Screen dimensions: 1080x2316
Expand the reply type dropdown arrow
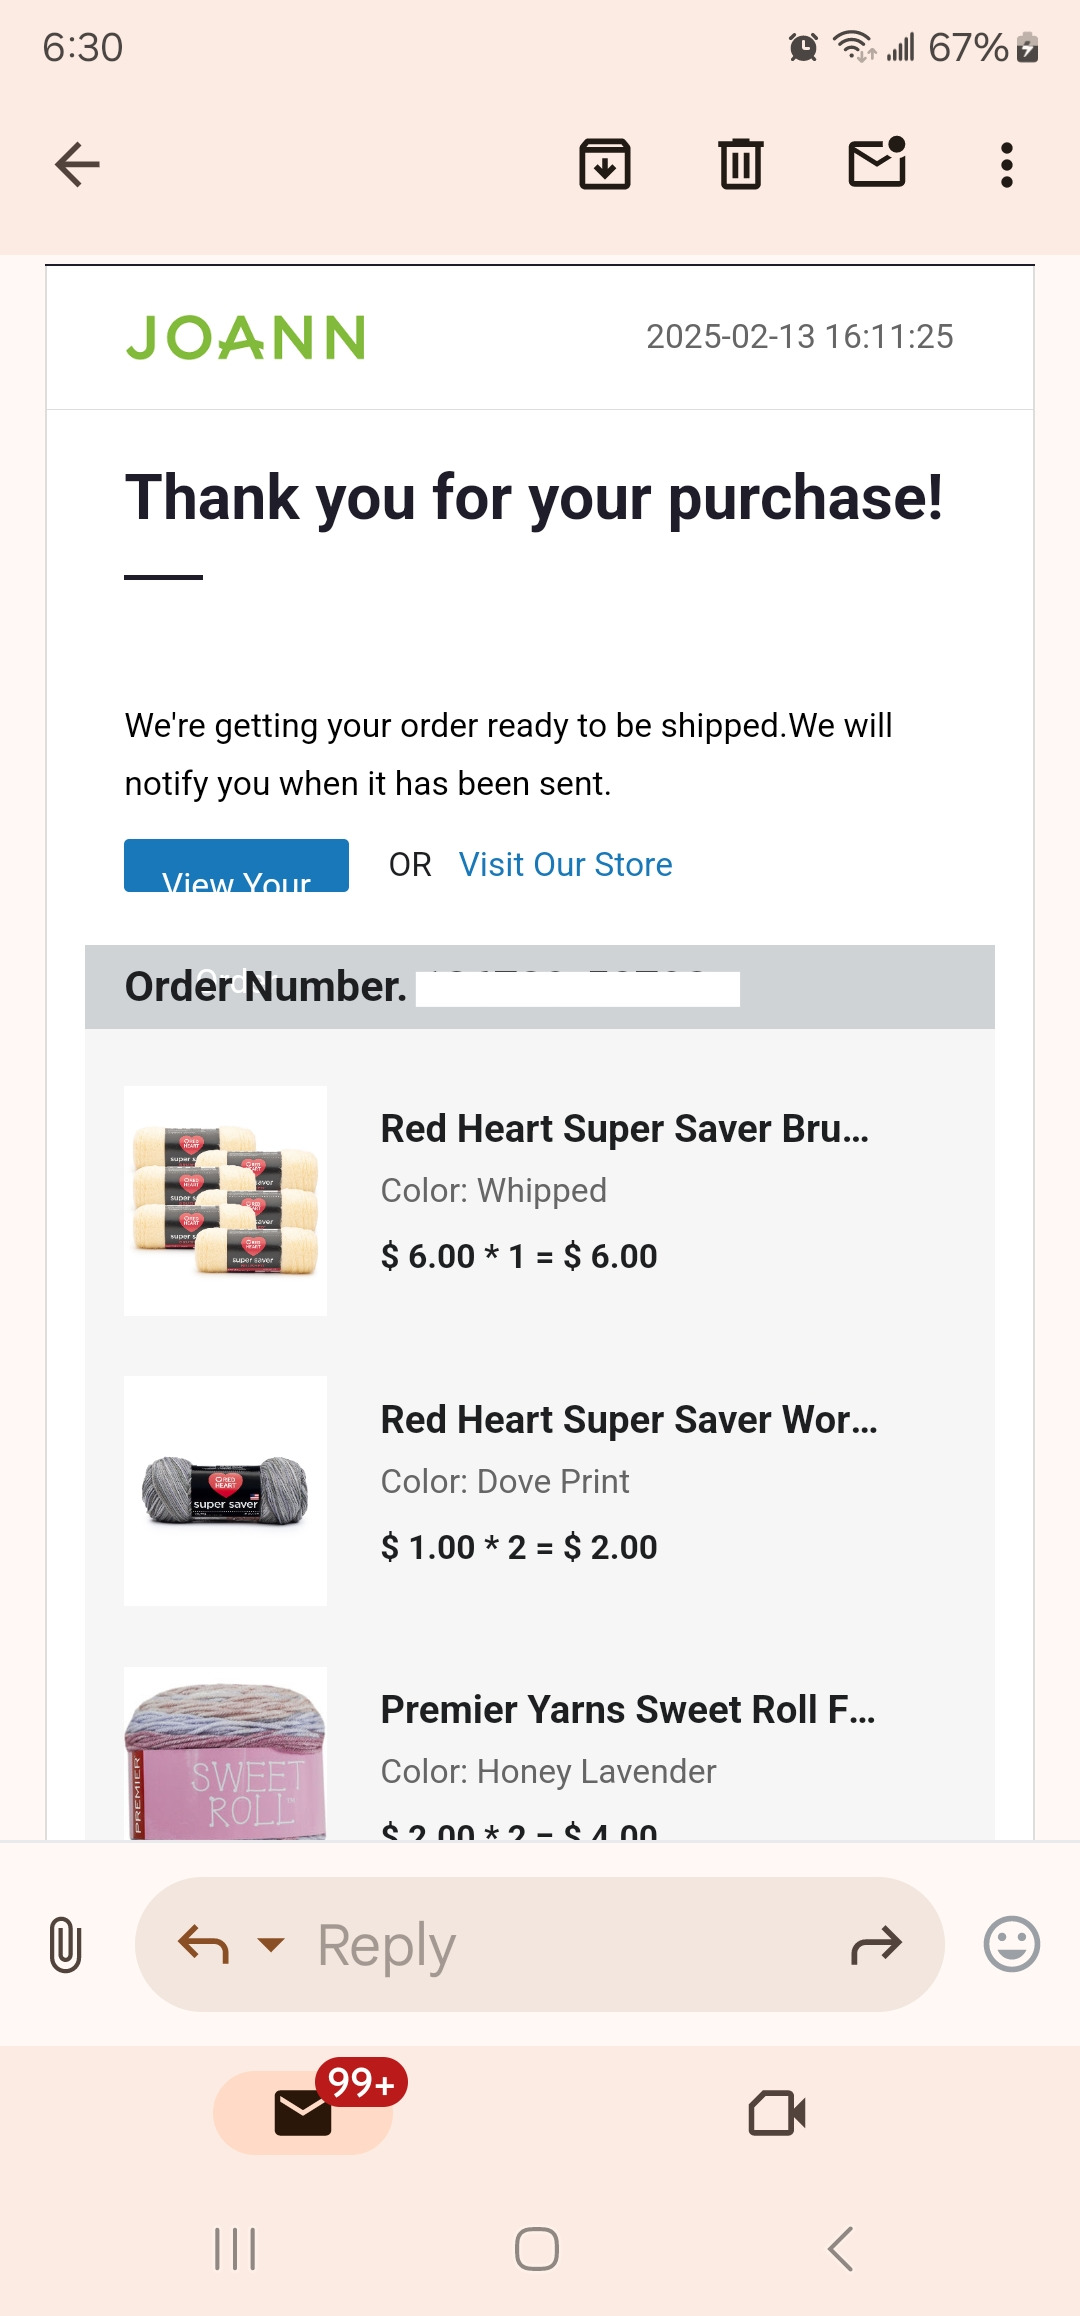[x=271, y=1944]
